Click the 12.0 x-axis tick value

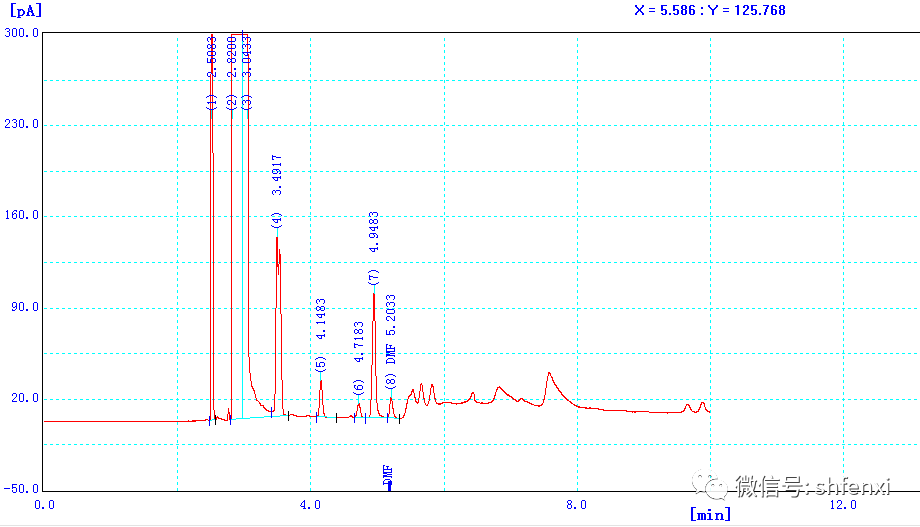843,504
